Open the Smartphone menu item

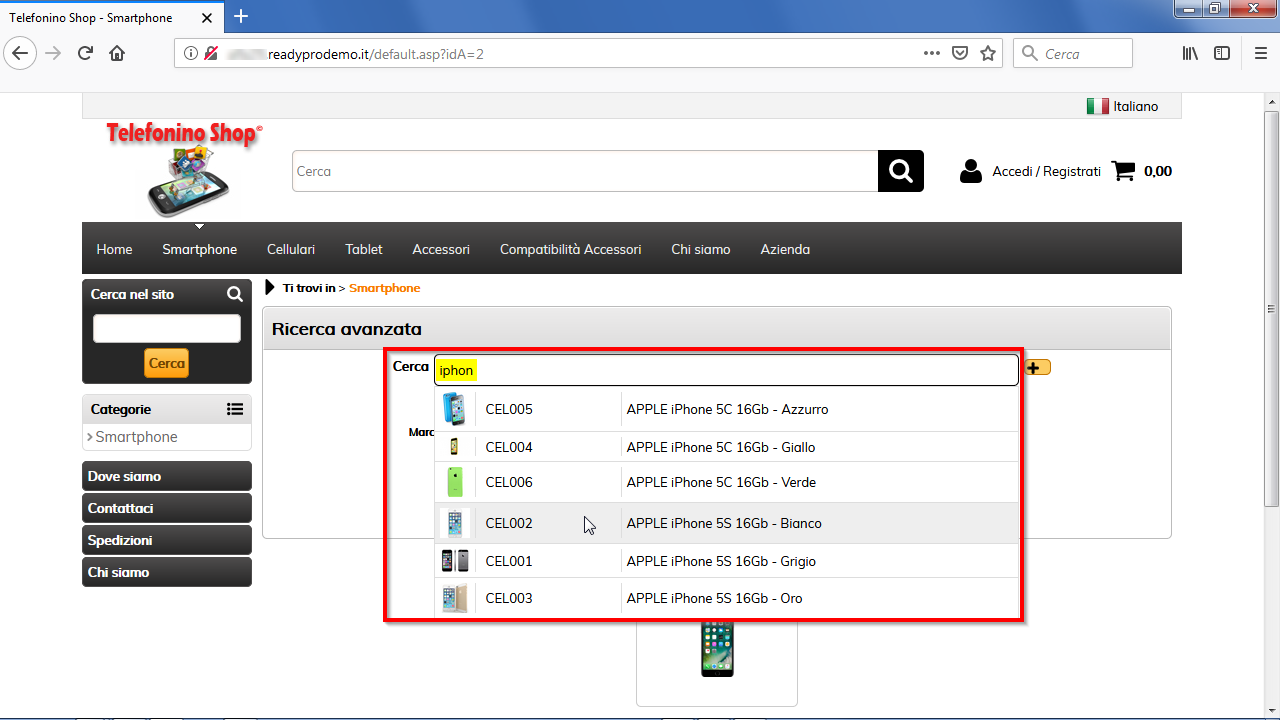click(200, 249)
